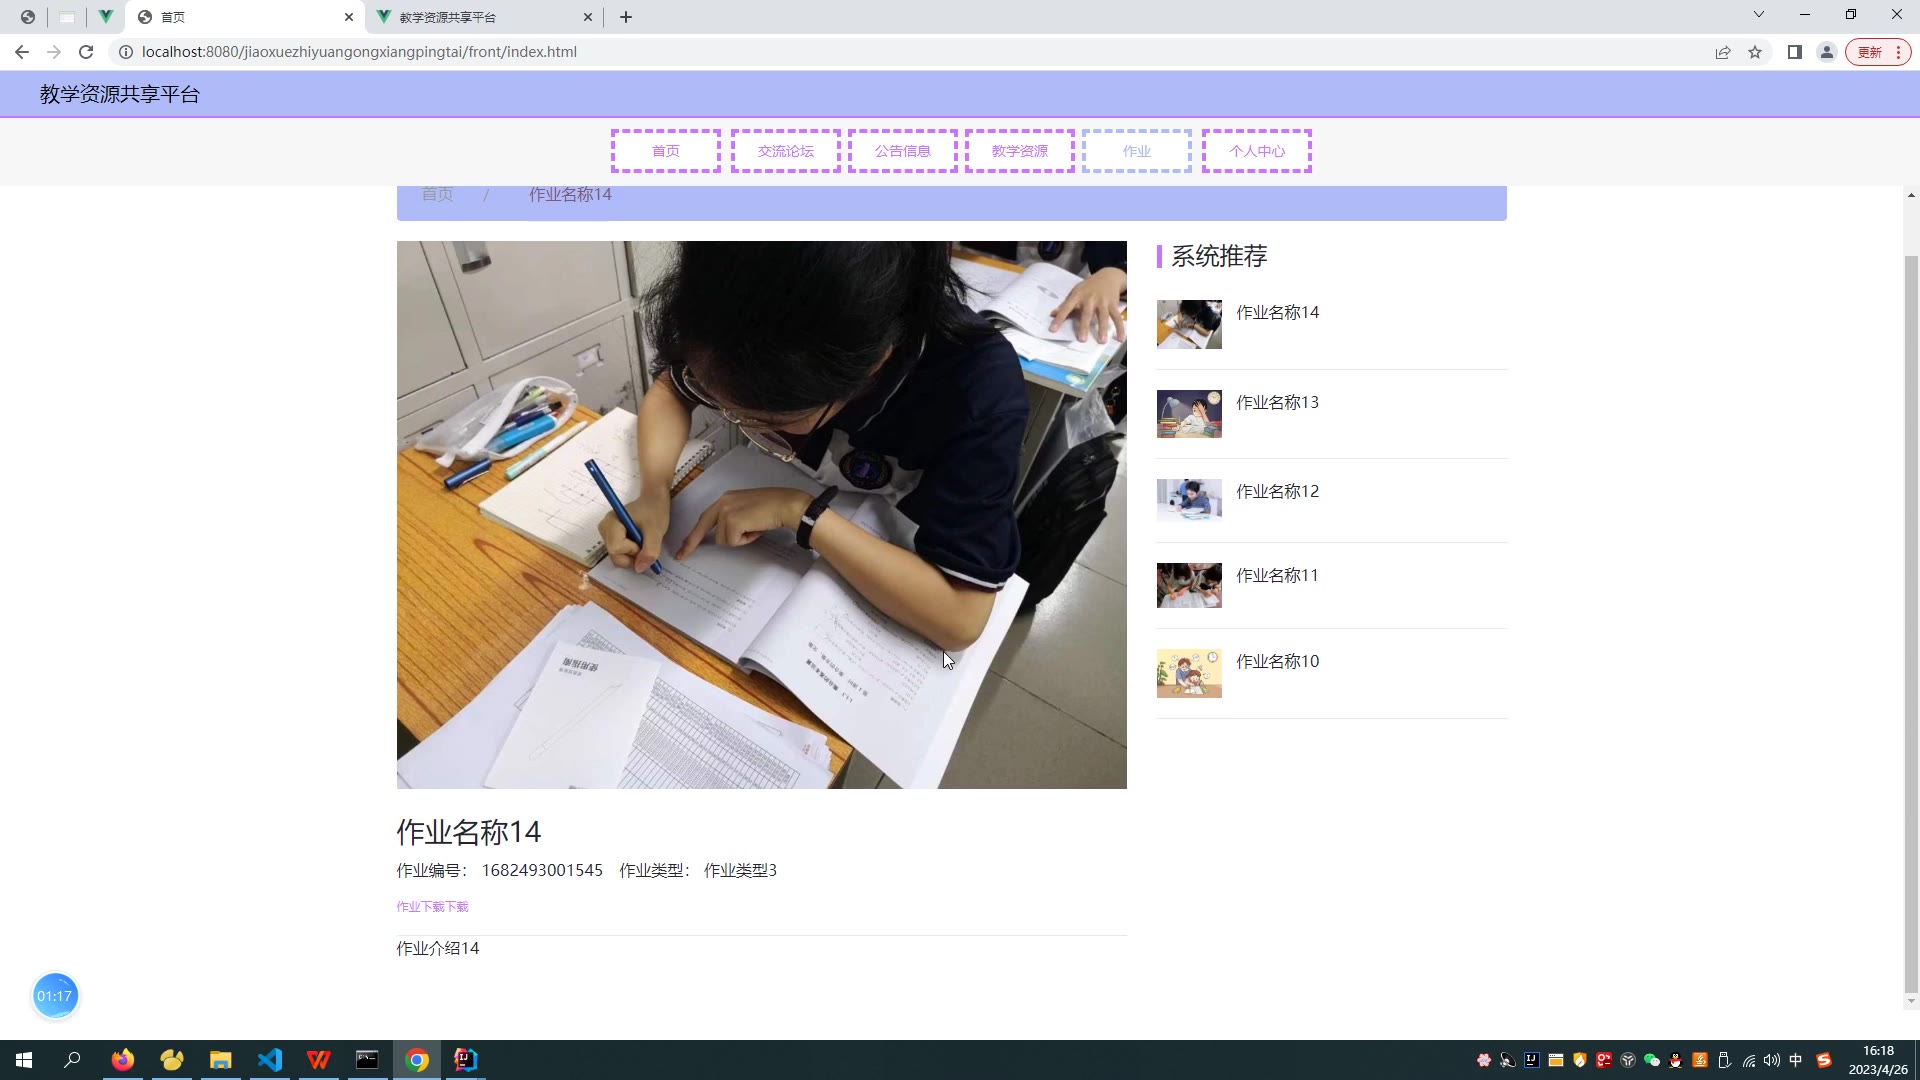Click the thumbnail beside 作业名称13
This screenshot has width=1920, height=1080.
coord(1189,414)
